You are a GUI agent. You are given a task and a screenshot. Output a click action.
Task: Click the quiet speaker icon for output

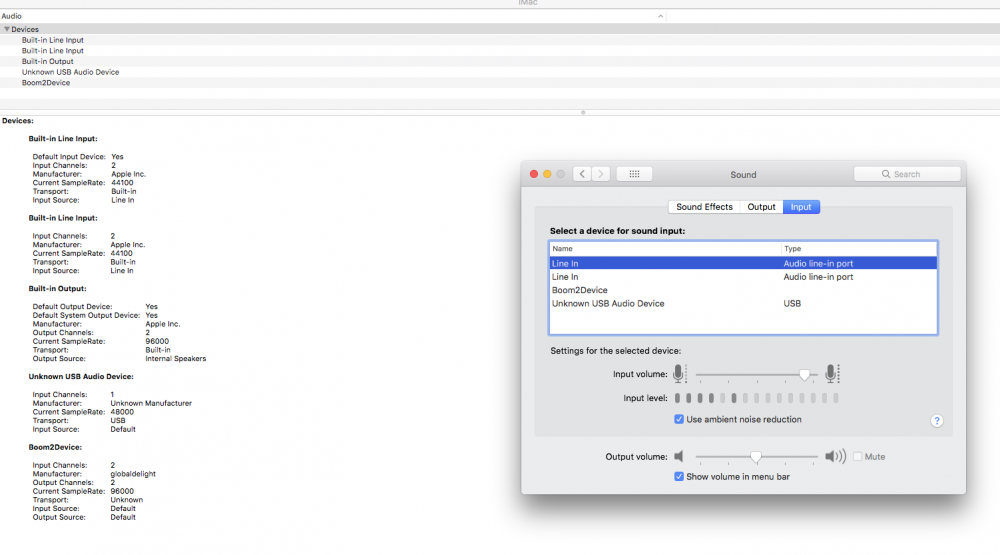679,457
